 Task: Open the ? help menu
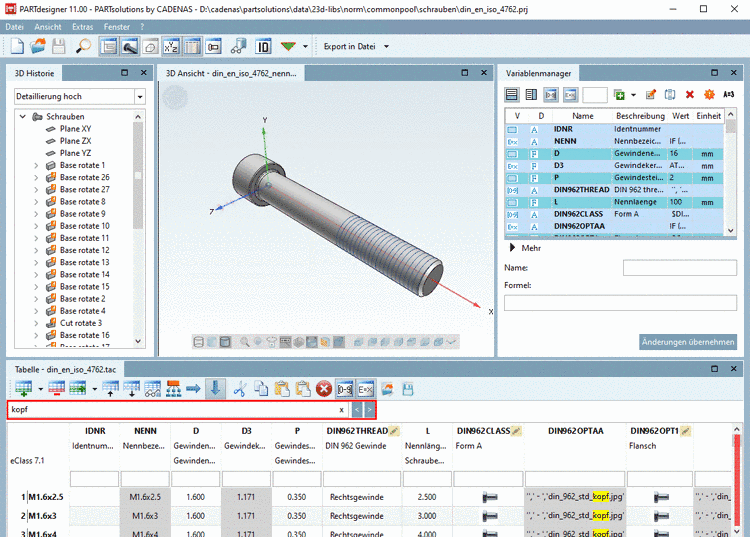coord(142,27)
